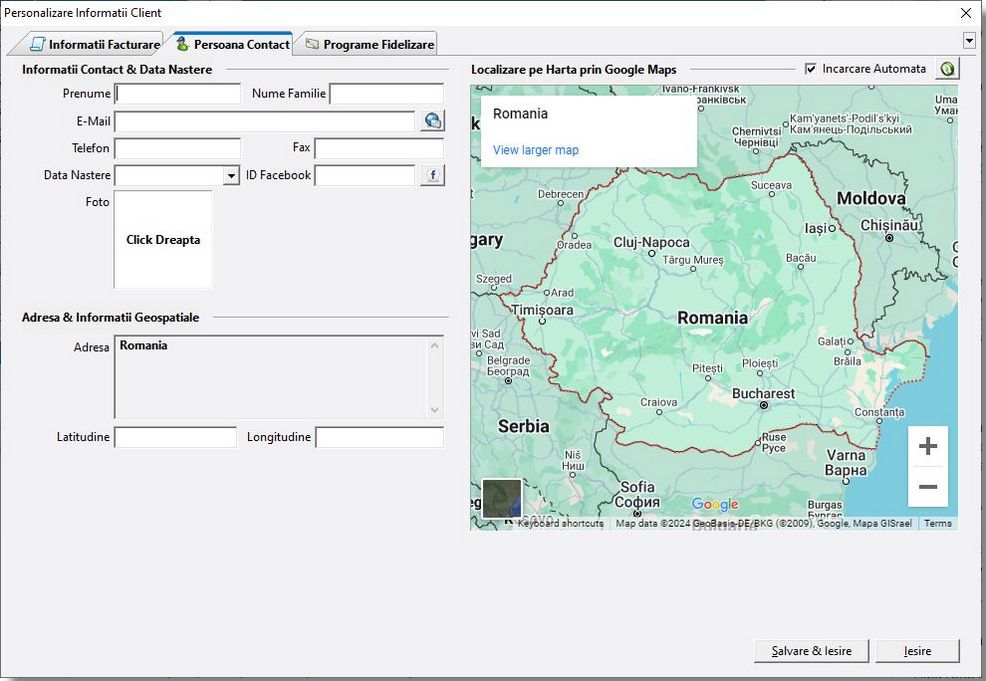The width and height of the screenshot is (986, 681).
Task: Click Keyboard shortcuts on the map
Action: (560, 523)
